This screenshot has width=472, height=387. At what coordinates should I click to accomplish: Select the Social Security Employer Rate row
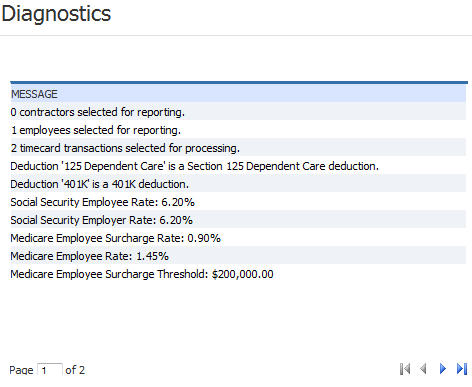(238, 220)
